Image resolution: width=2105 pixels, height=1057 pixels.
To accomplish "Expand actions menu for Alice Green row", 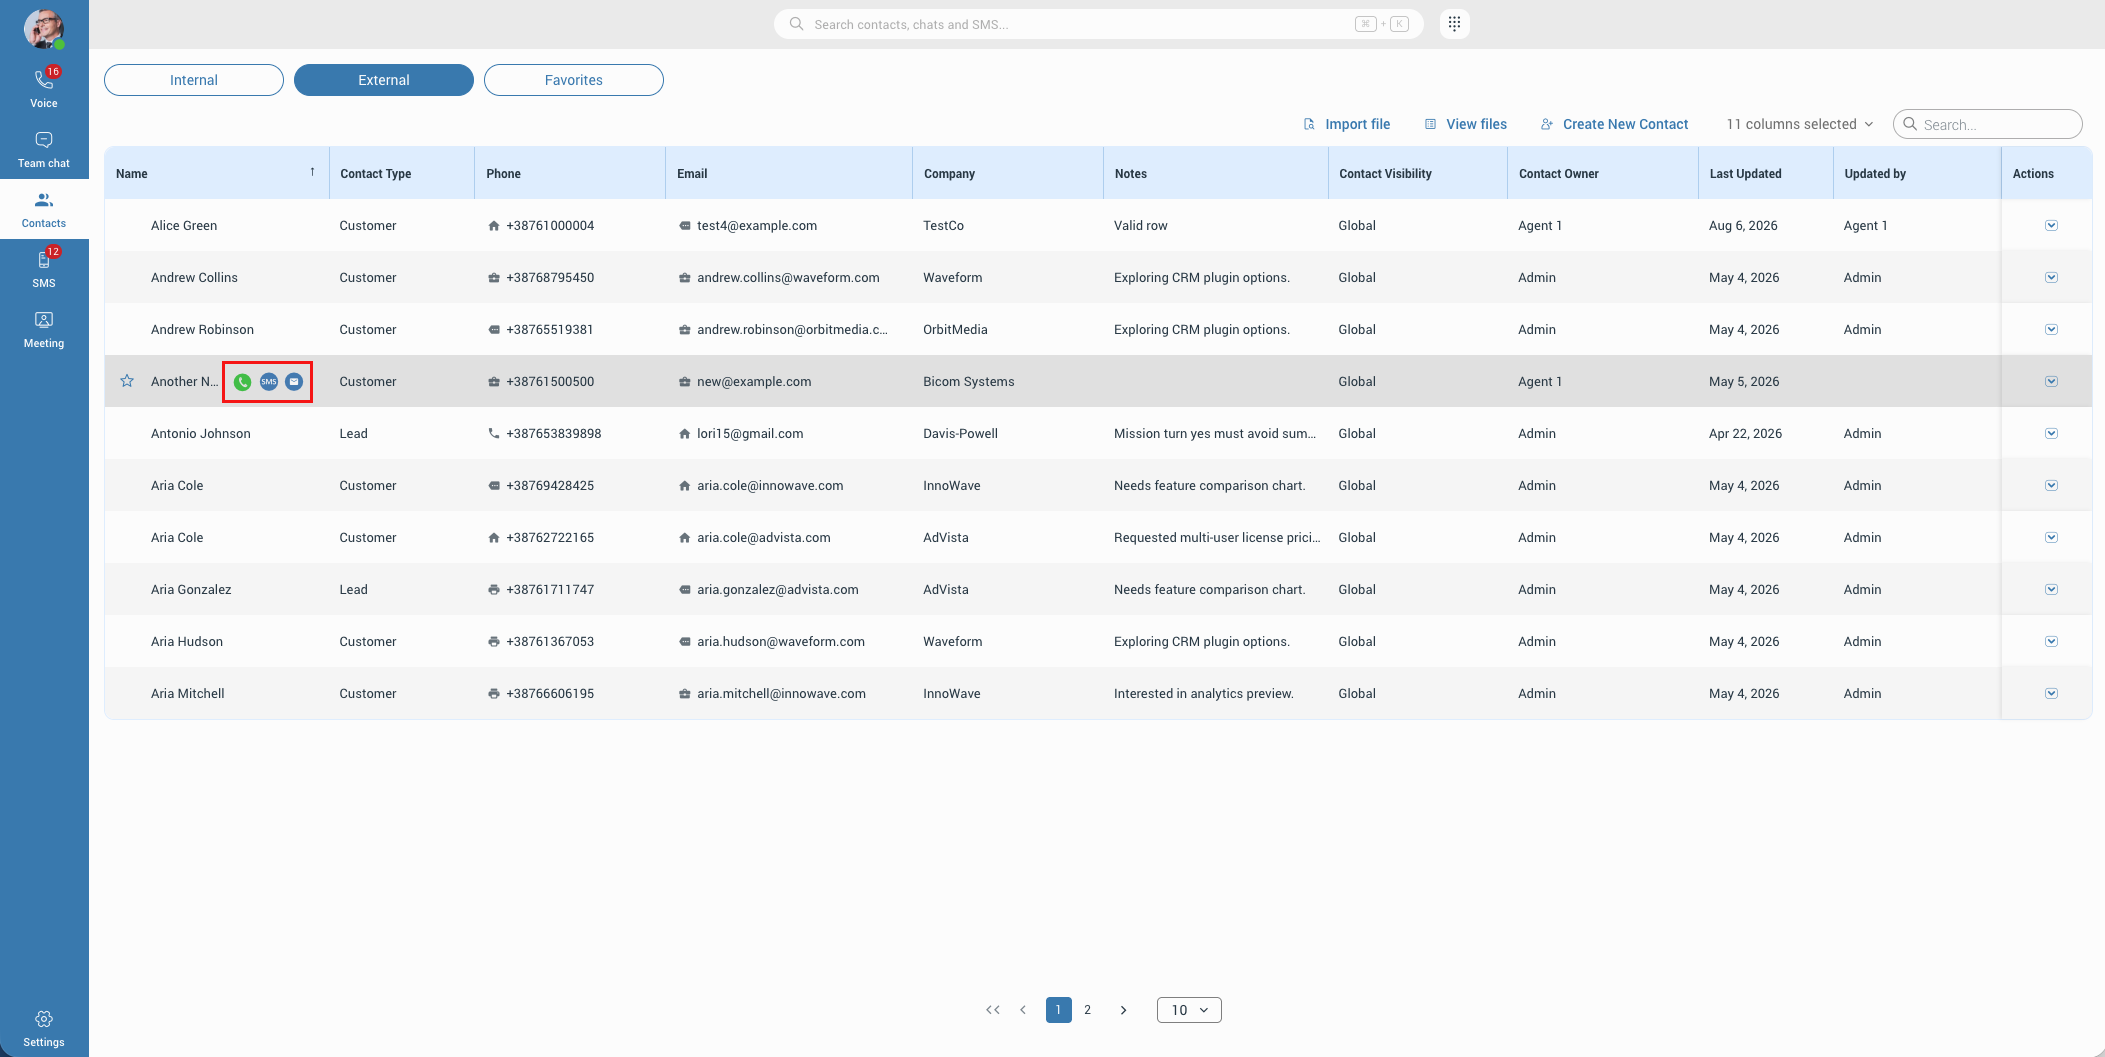I will pyautogui.click(x=2051, y=226).
